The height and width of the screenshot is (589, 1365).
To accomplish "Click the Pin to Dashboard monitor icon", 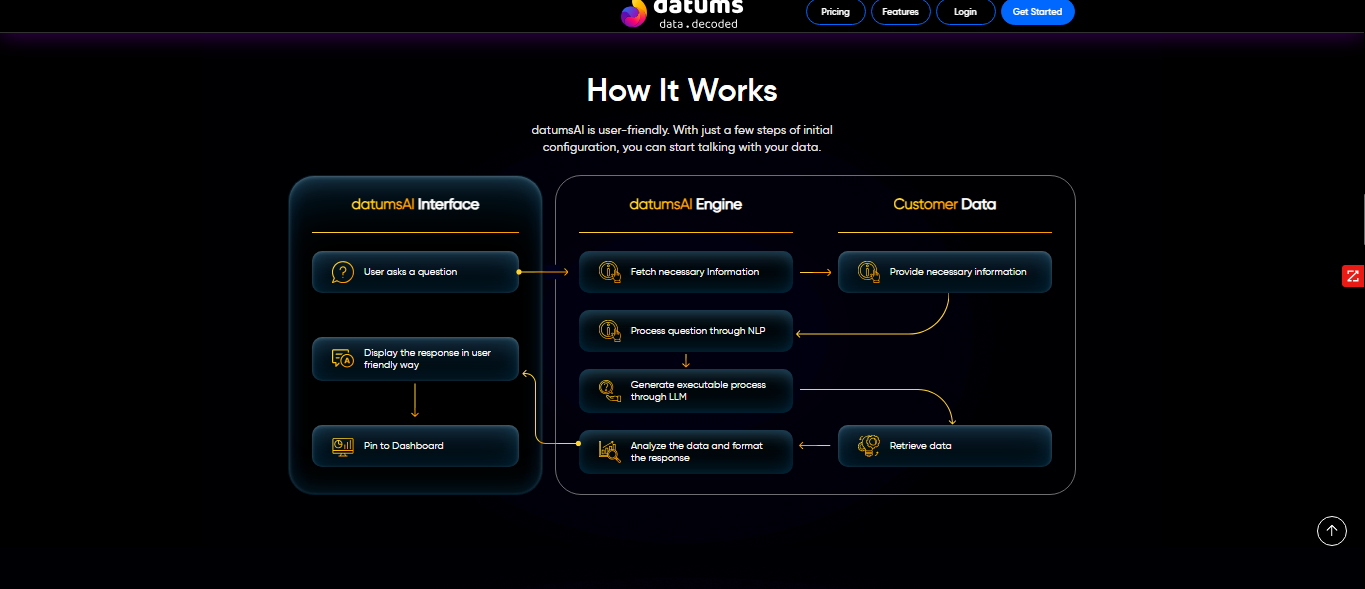I will 343,446.
